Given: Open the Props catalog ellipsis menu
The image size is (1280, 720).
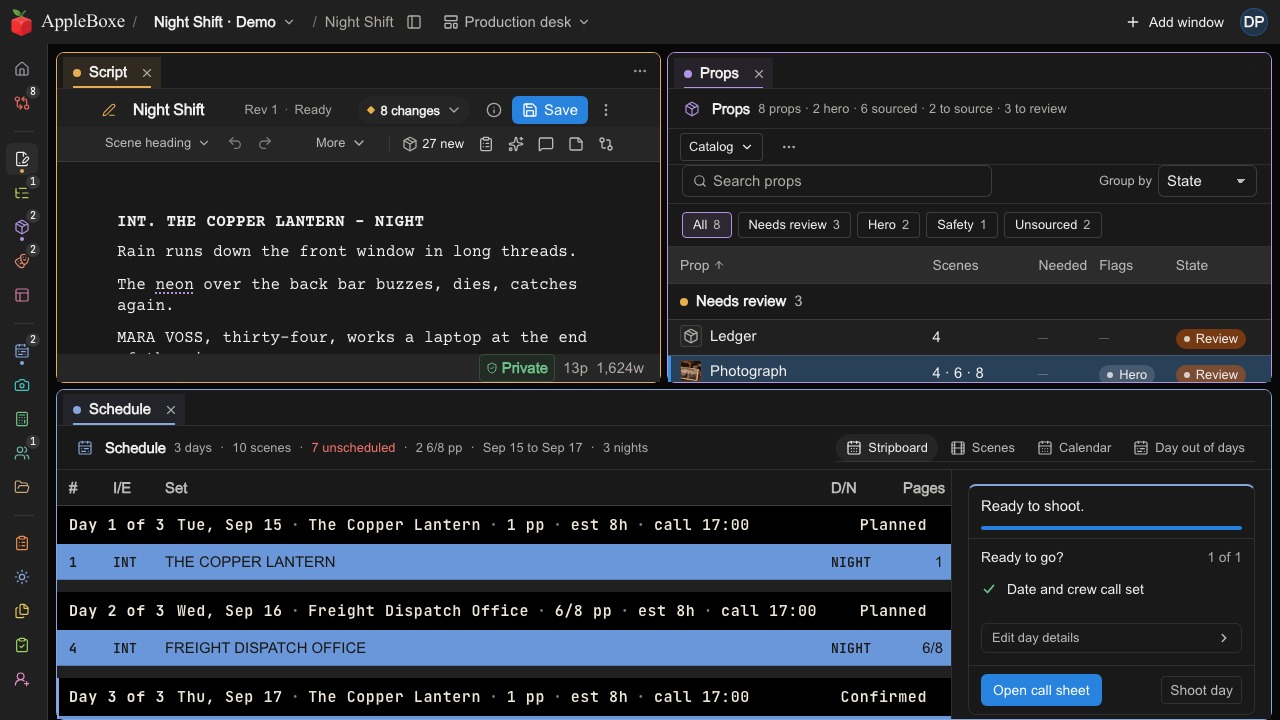Looking at the screenshot, I should point(789,146).
